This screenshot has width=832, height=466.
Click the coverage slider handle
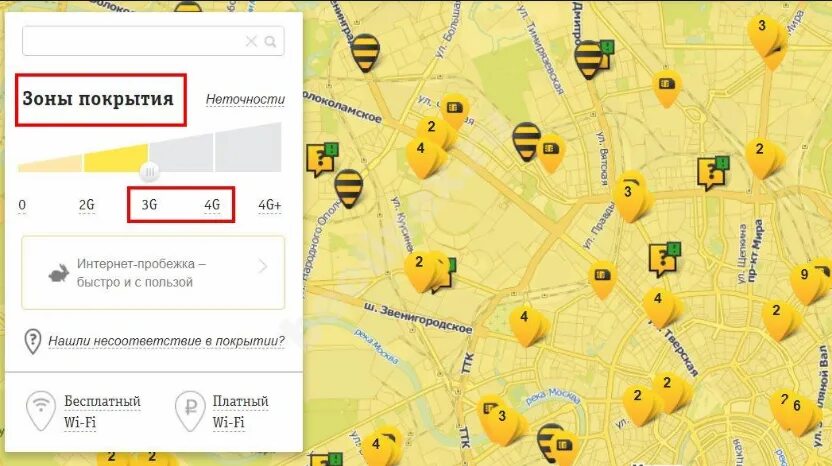[150, 171]
